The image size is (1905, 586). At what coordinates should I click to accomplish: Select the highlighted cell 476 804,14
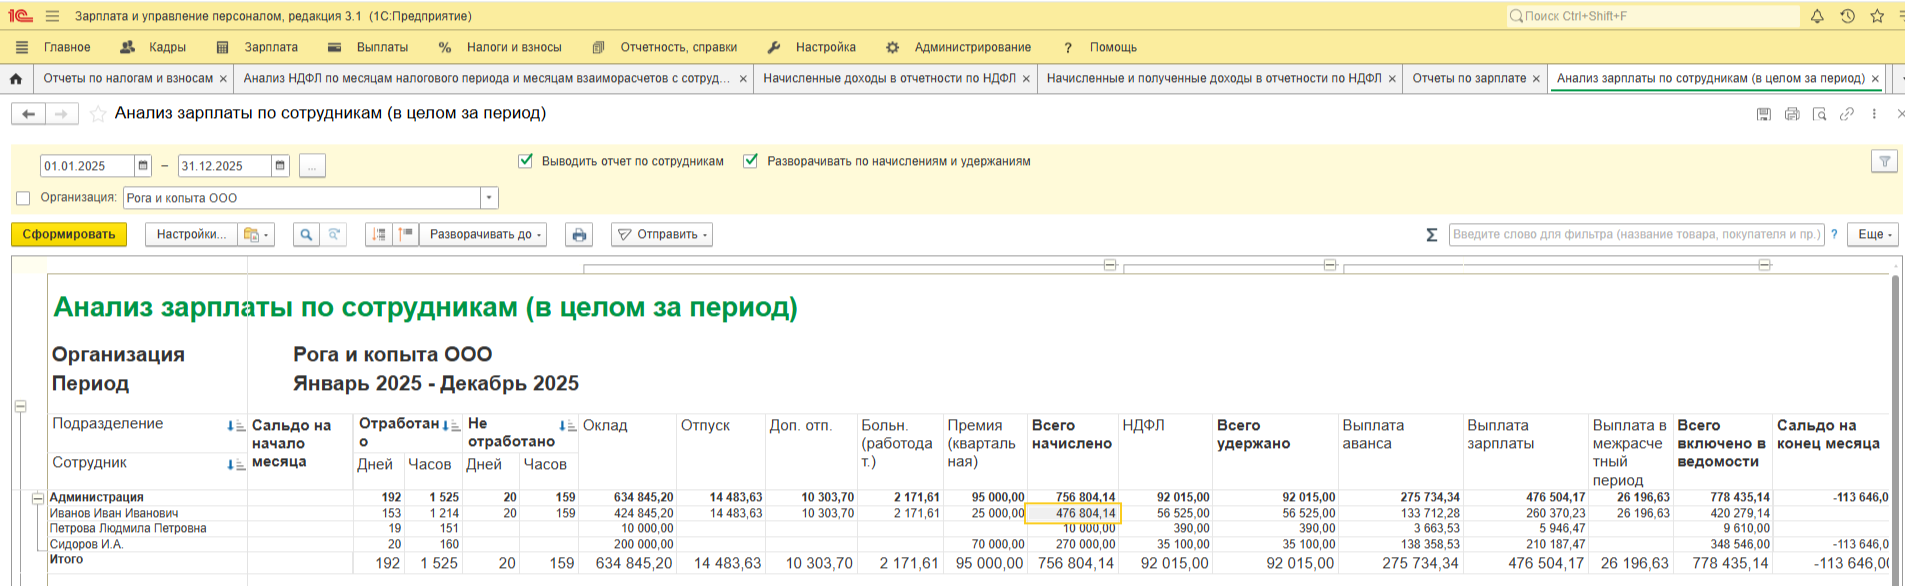(1074, 513)
